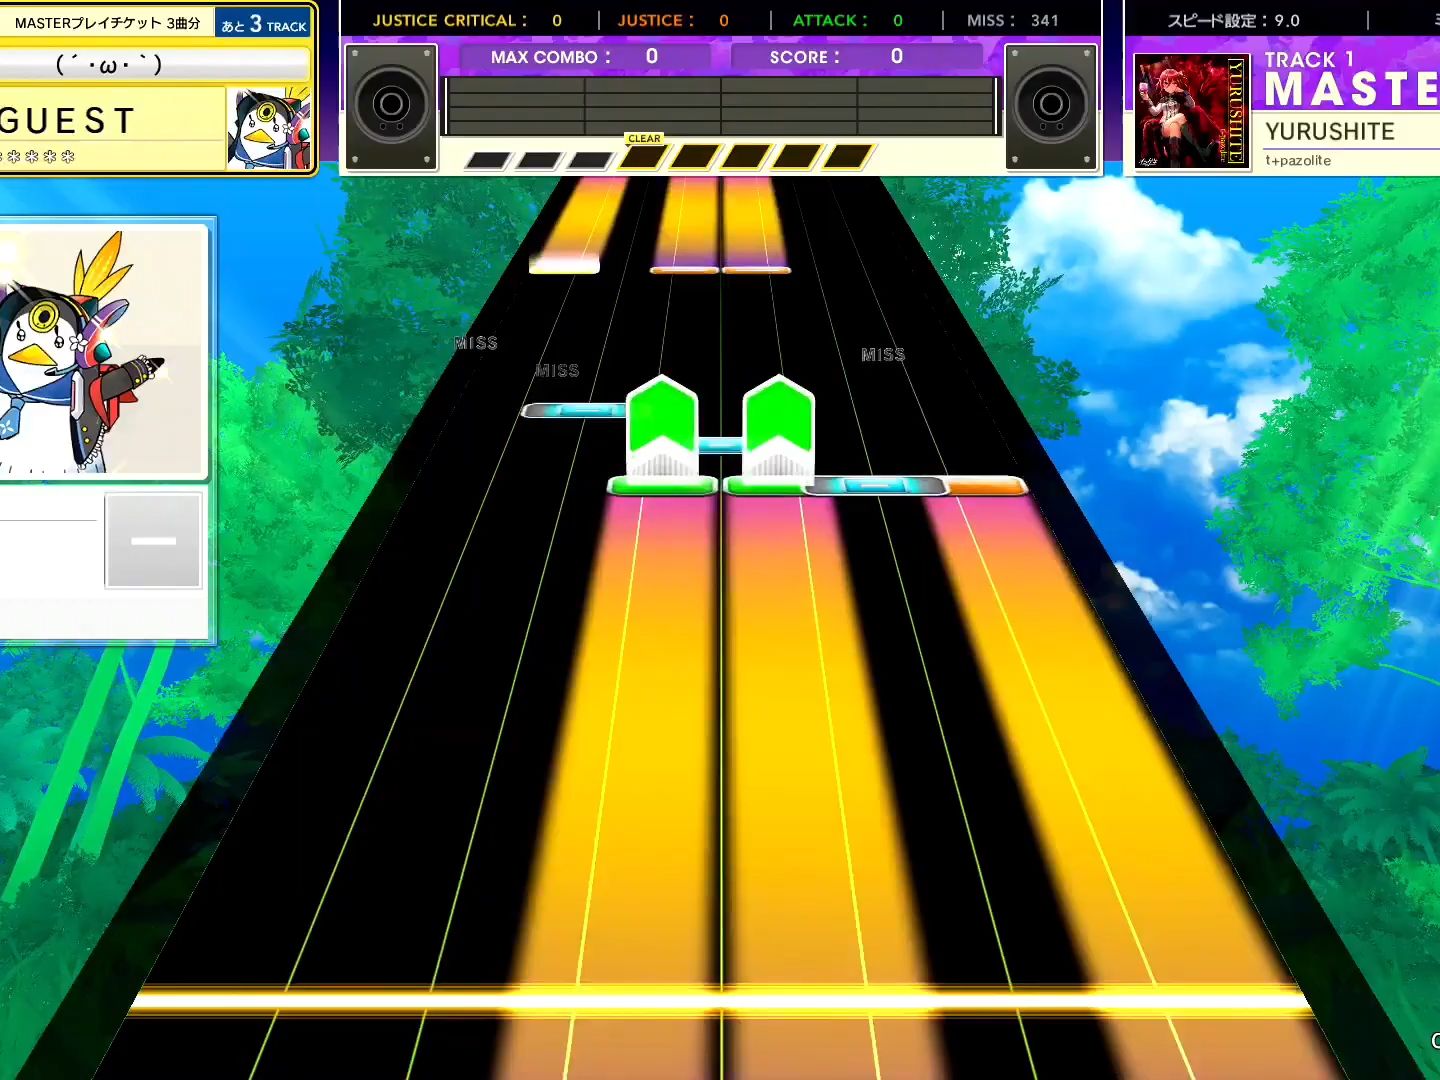Click the GUEST player name
This screenshot has height=1080, width=1440.
[x=67, y=121]
